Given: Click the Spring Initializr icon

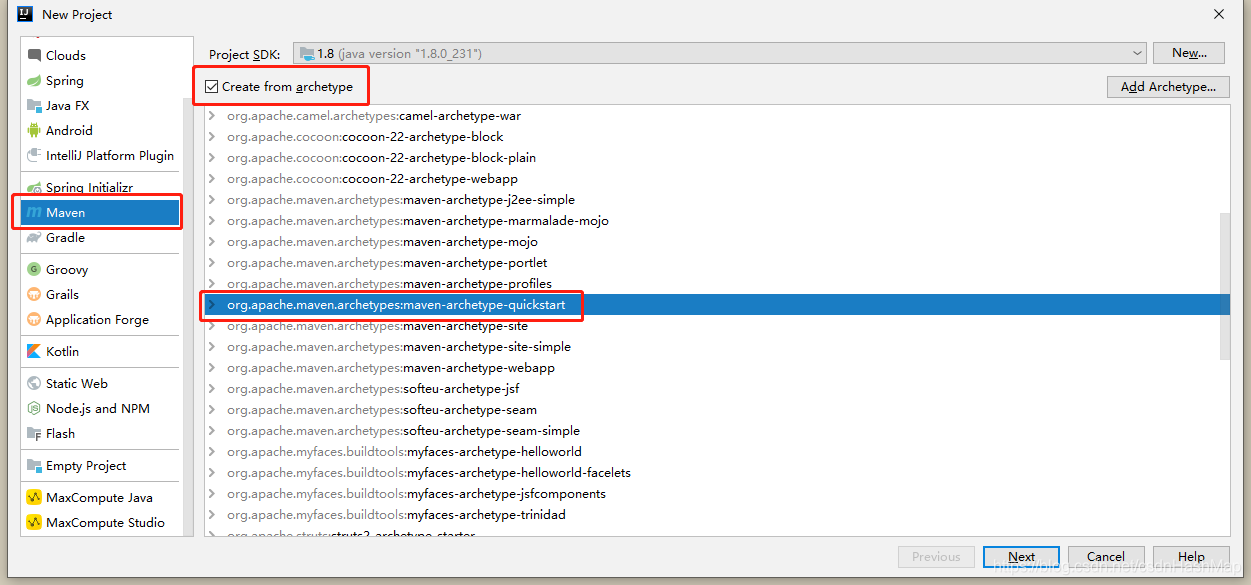Looking at the screenshot, I should (x=34, y=188).
